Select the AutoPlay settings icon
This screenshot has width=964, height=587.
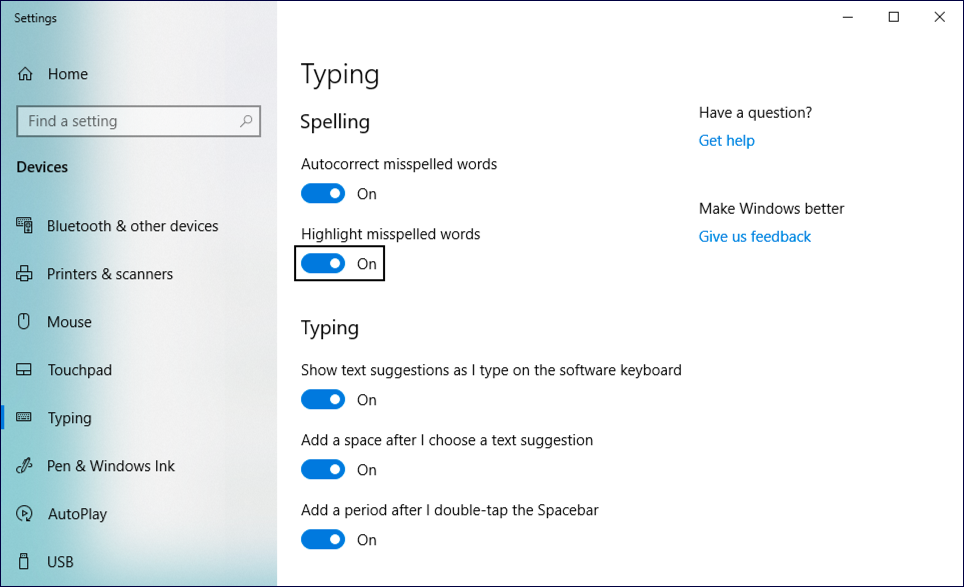[24, 513]
